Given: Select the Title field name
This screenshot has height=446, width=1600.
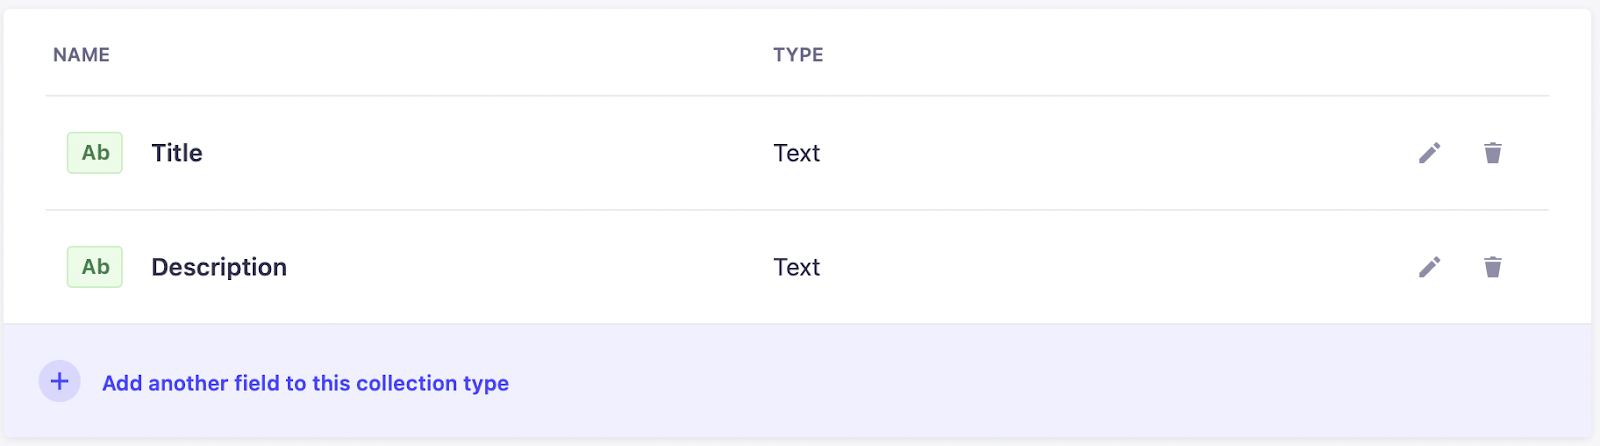Looking at the screenshot, I should 177,153.
